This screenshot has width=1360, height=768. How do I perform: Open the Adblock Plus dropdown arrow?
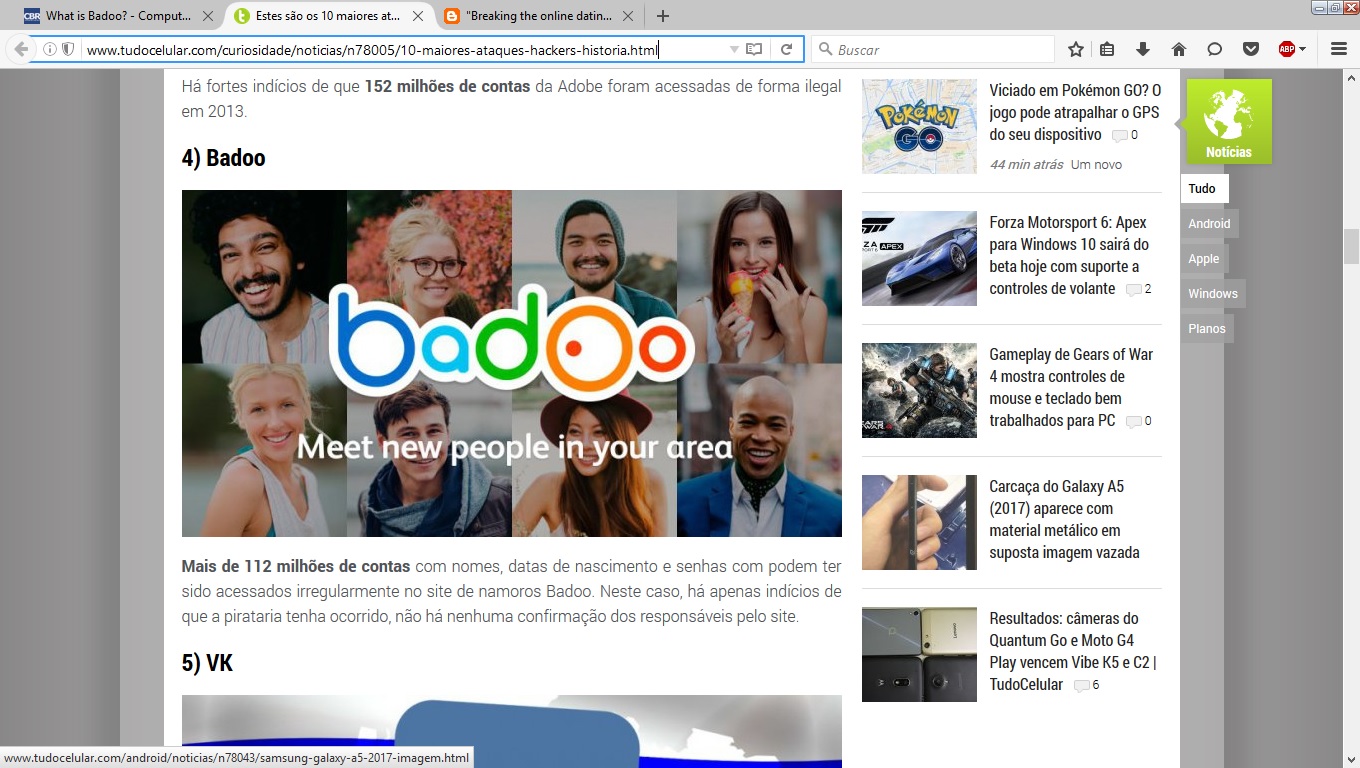pyautogui.click(x=1302, y=49)
